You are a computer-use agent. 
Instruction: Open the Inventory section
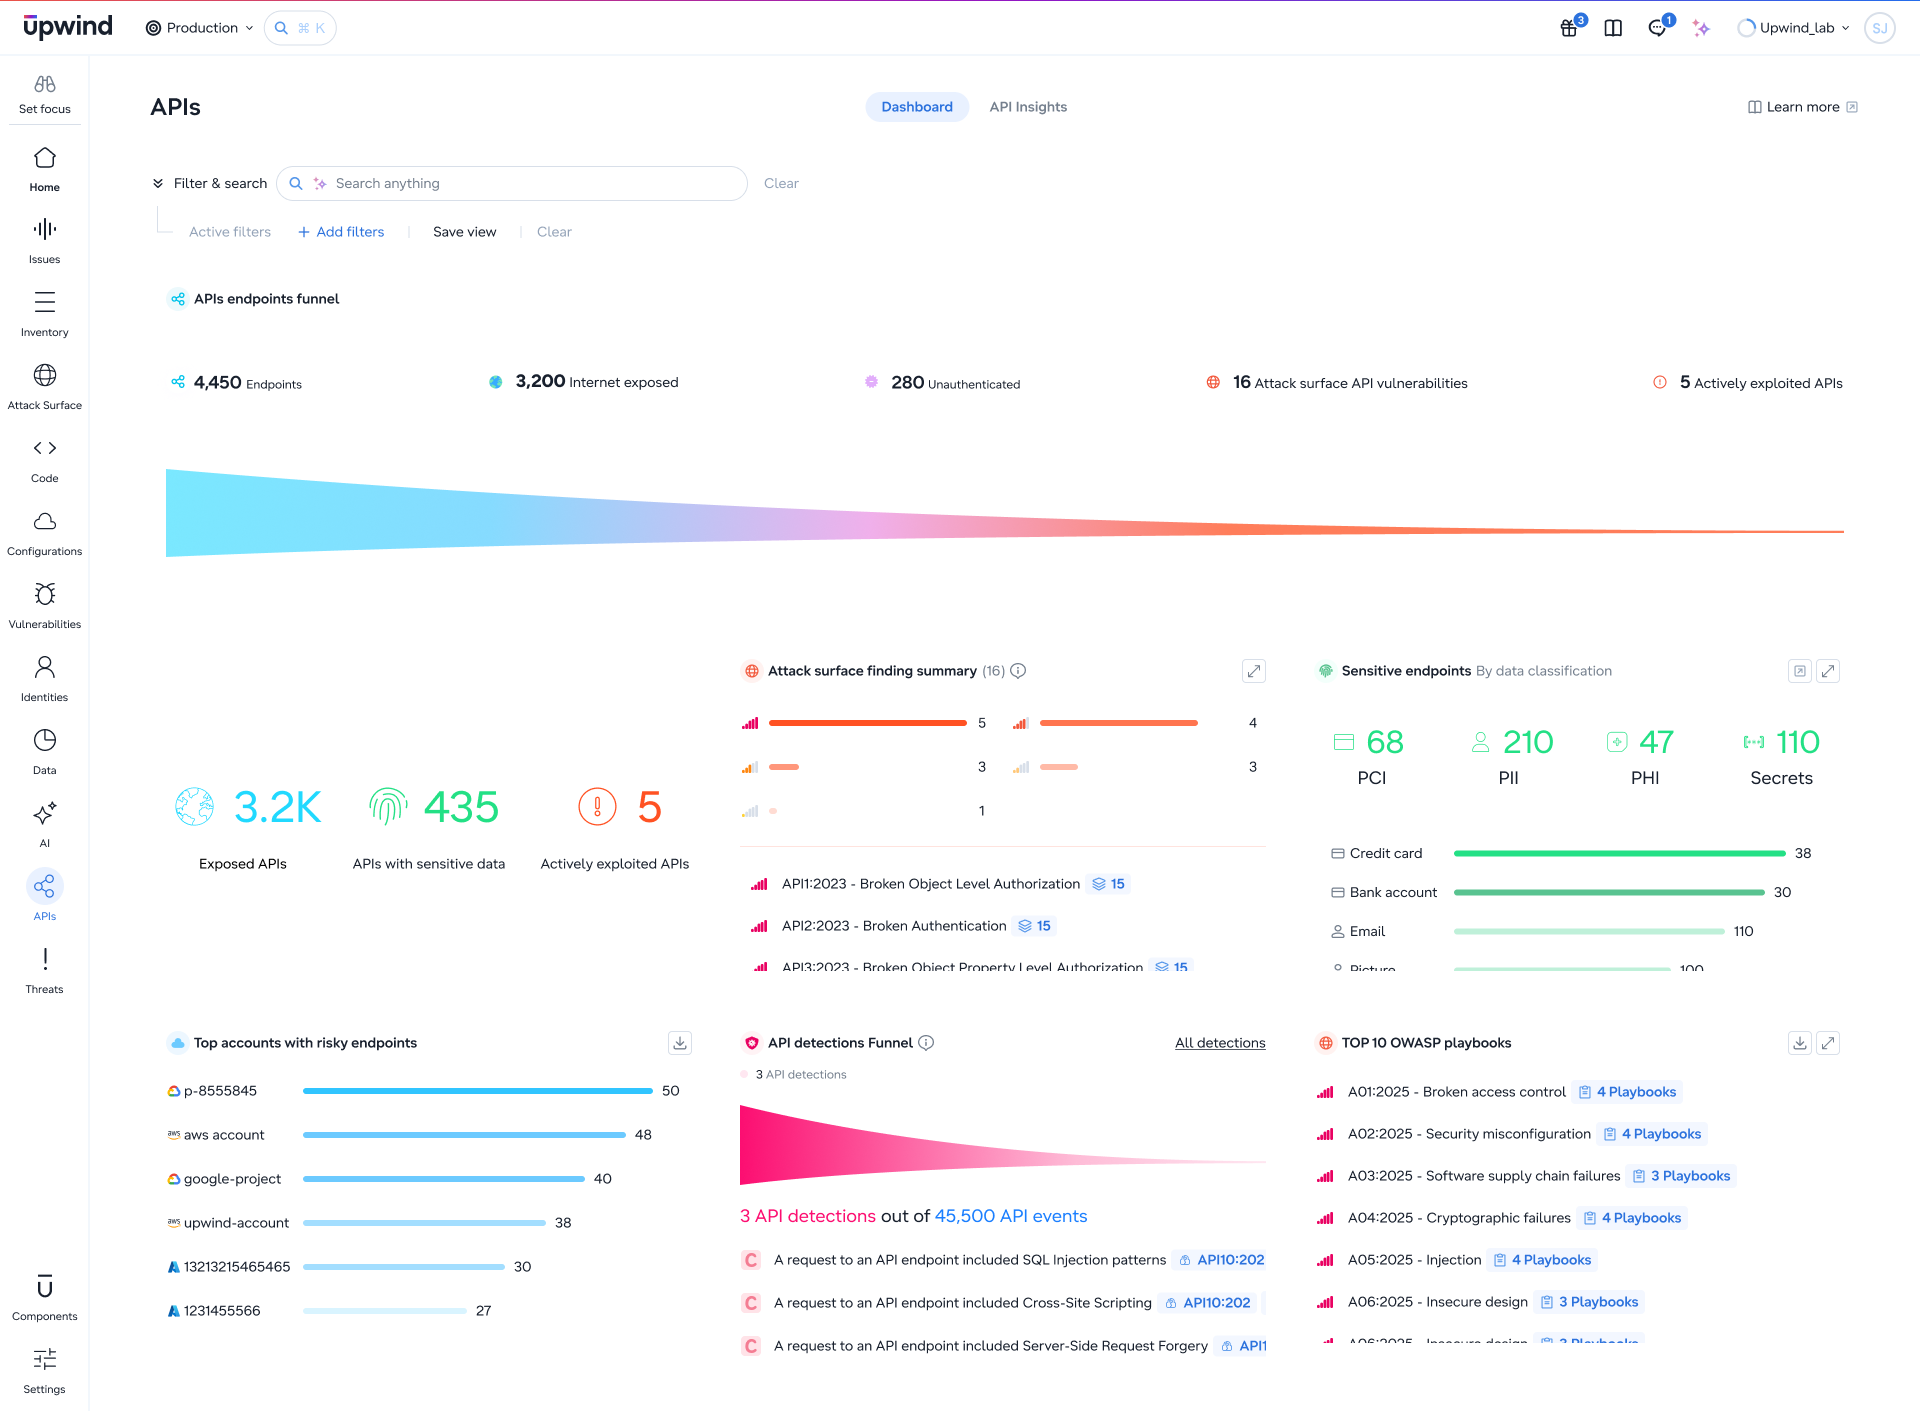(44, 314)
